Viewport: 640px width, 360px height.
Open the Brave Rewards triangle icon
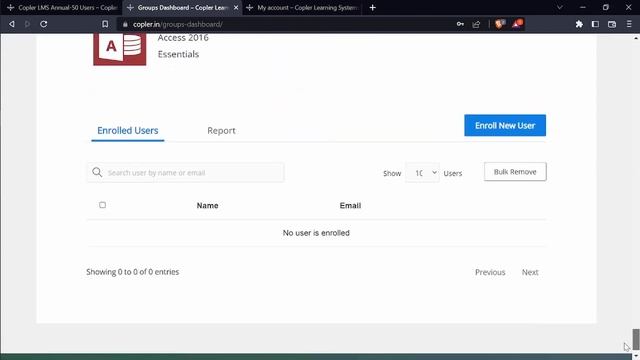[x=518, y=24]
